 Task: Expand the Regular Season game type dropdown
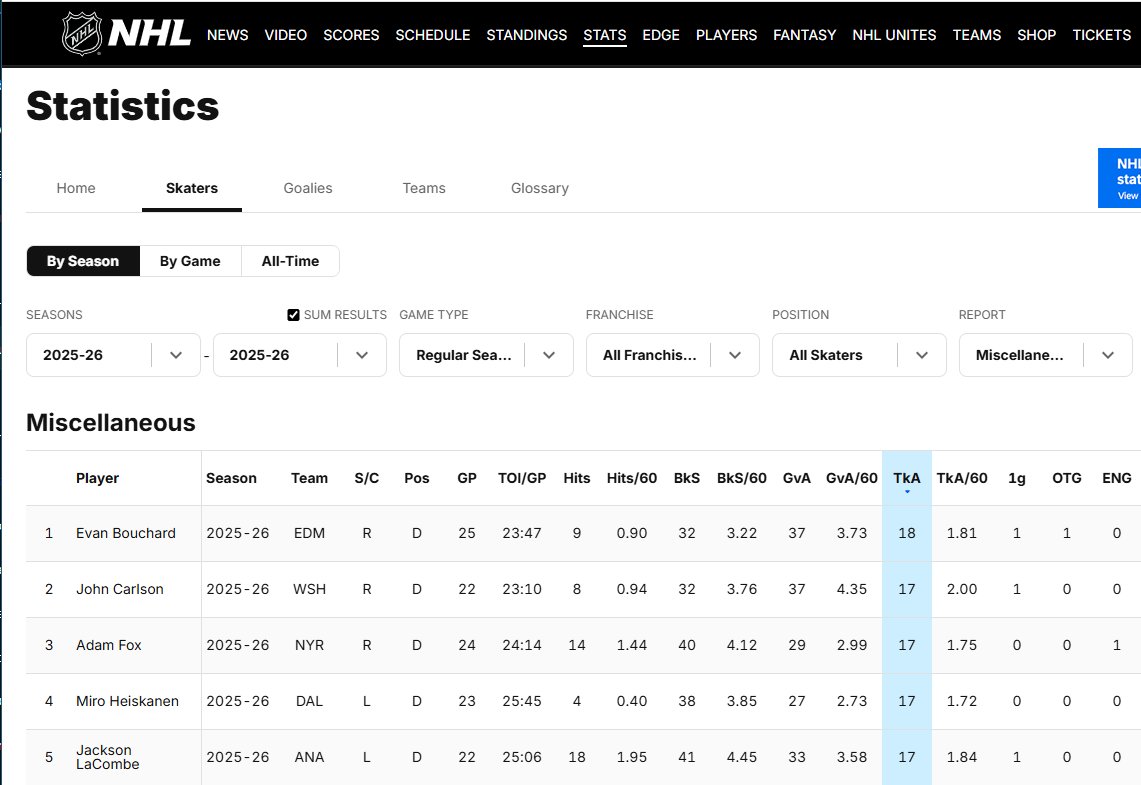(x=486, y=355)
